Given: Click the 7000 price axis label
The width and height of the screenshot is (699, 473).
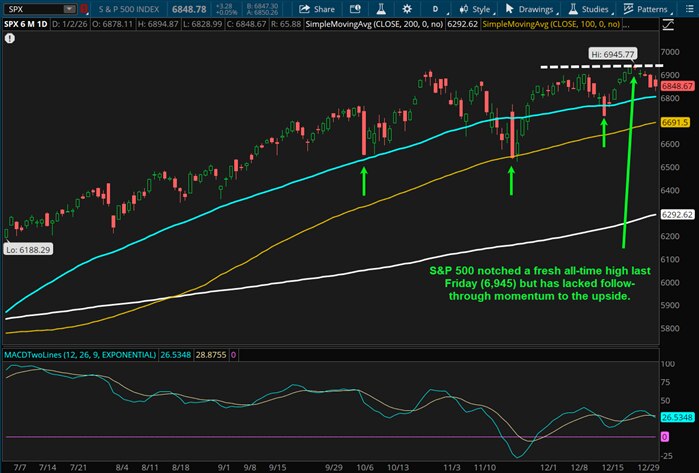Looking at the screenshot, I should [x=670, y=52].
